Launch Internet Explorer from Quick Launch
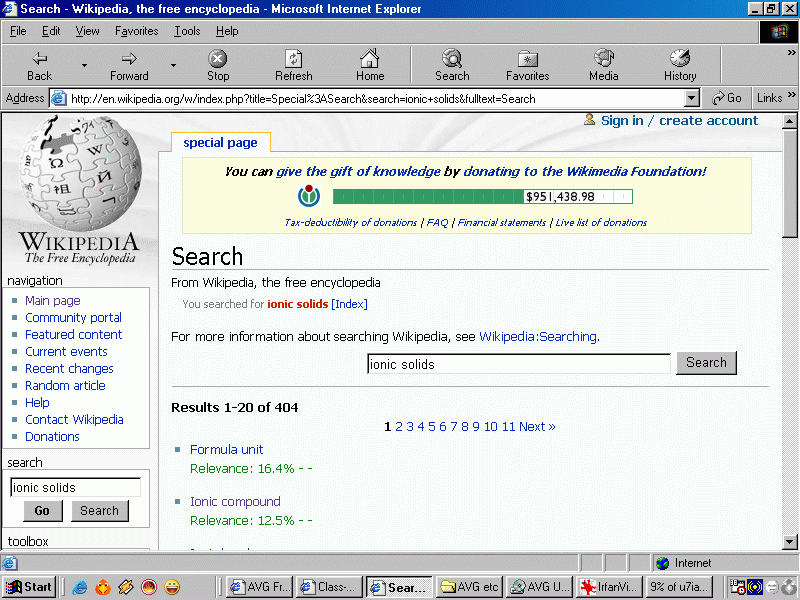 click(x=79, y=587)
